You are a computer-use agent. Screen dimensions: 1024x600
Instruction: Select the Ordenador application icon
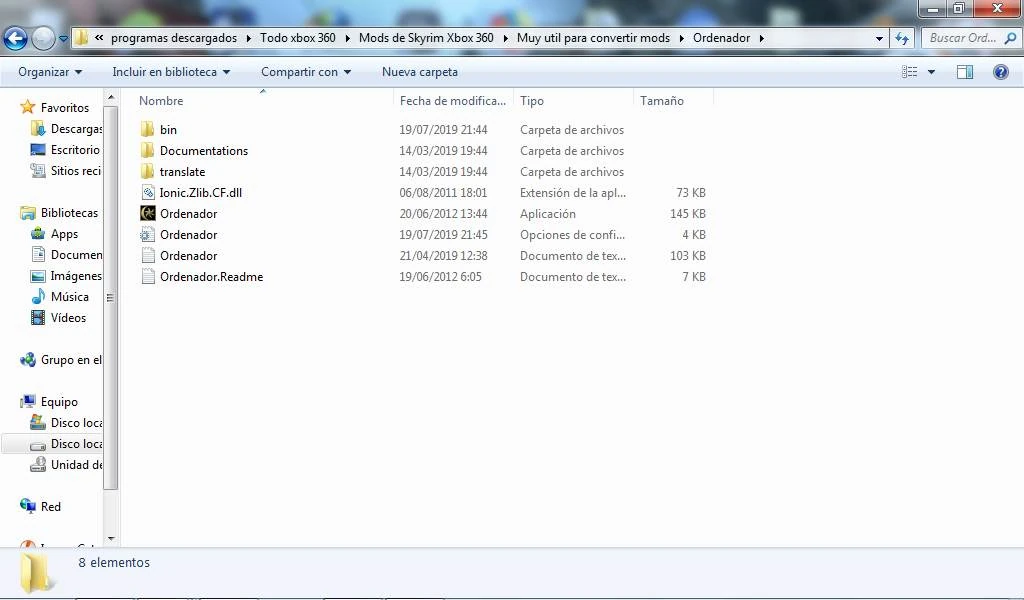pyautogui.click(x=148, y=213)
